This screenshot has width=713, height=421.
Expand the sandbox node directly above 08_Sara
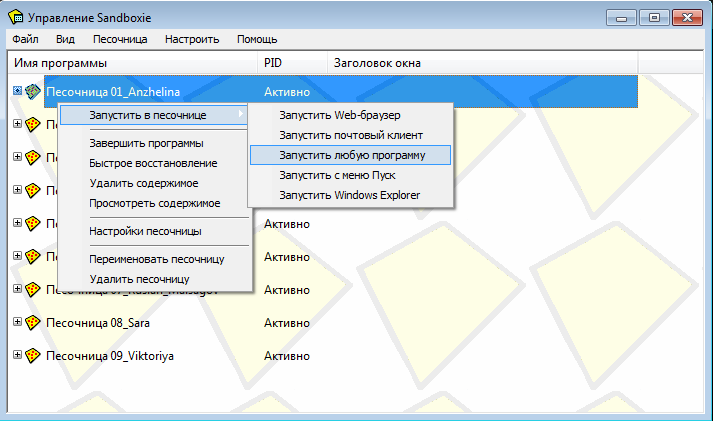[x=17, y=288]
